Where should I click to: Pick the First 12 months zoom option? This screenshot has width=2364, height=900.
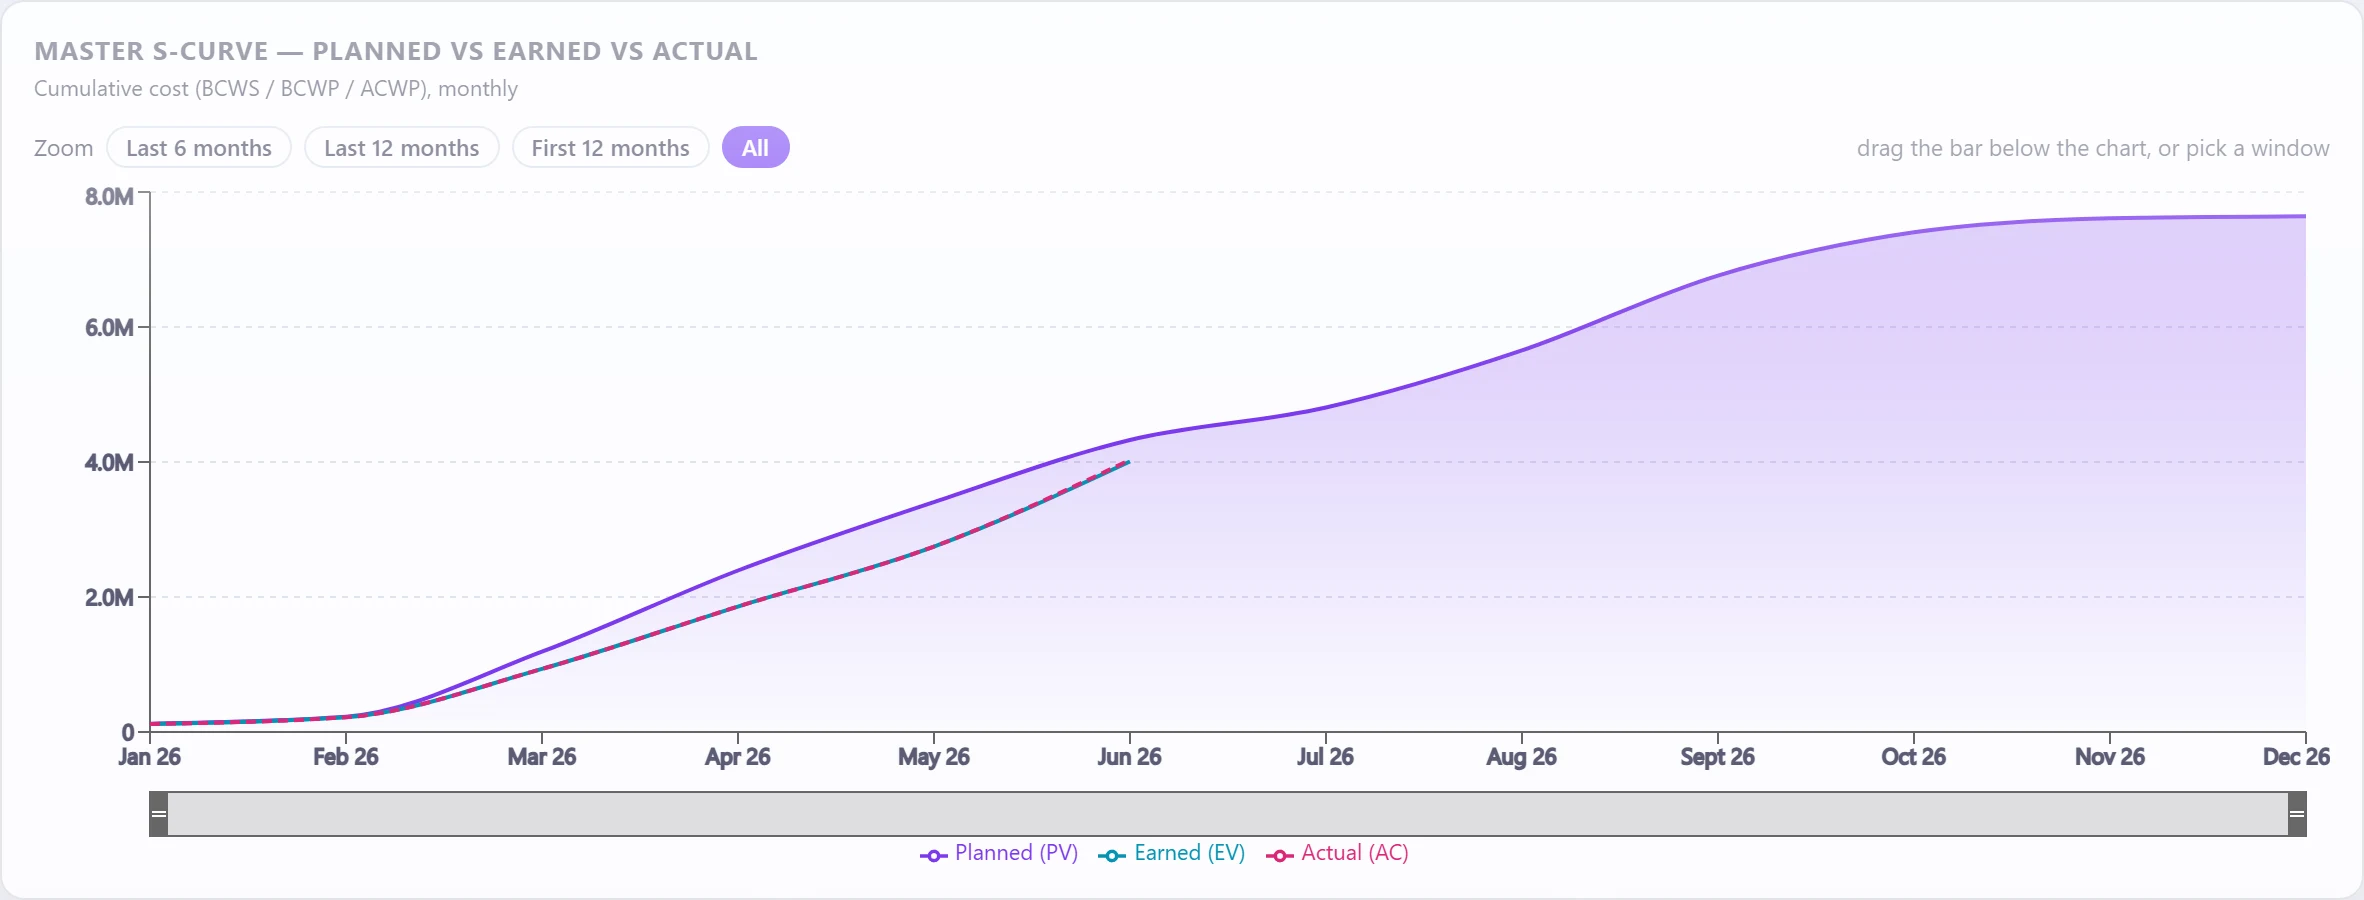tap(611, 148)
